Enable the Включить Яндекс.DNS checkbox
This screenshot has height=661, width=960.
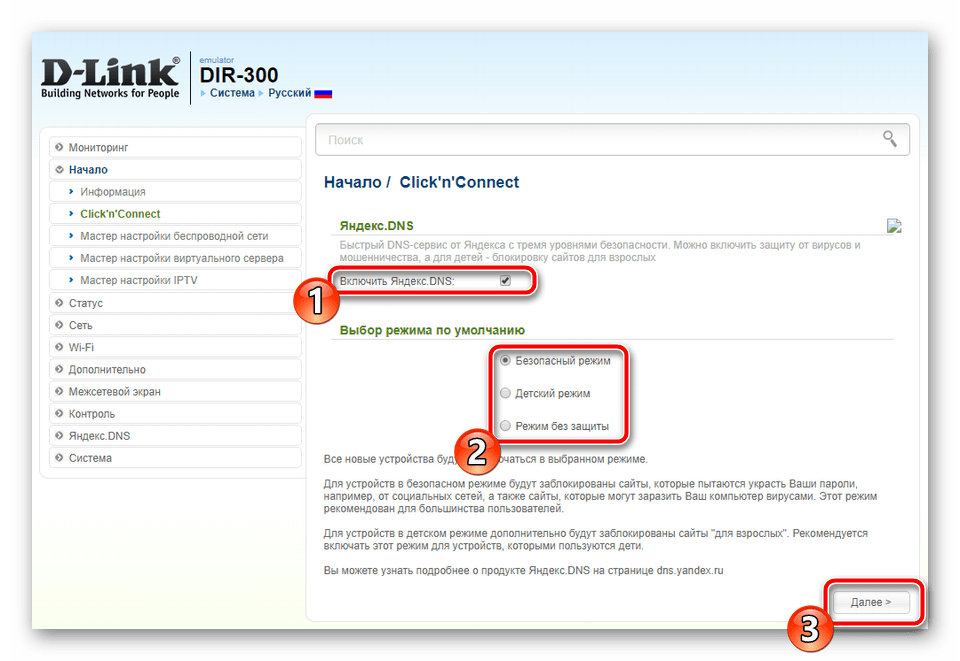(505, 281)
